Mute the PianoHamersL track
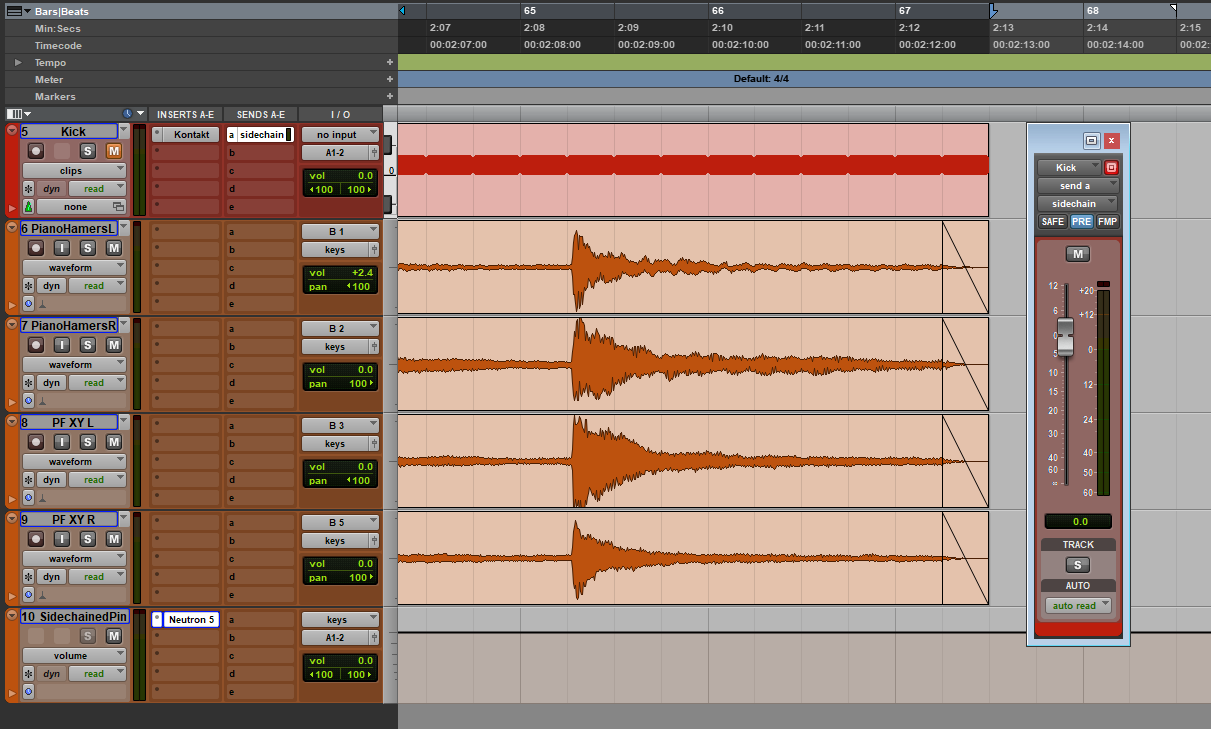The image size is (1211, 729). click(114, 248)
